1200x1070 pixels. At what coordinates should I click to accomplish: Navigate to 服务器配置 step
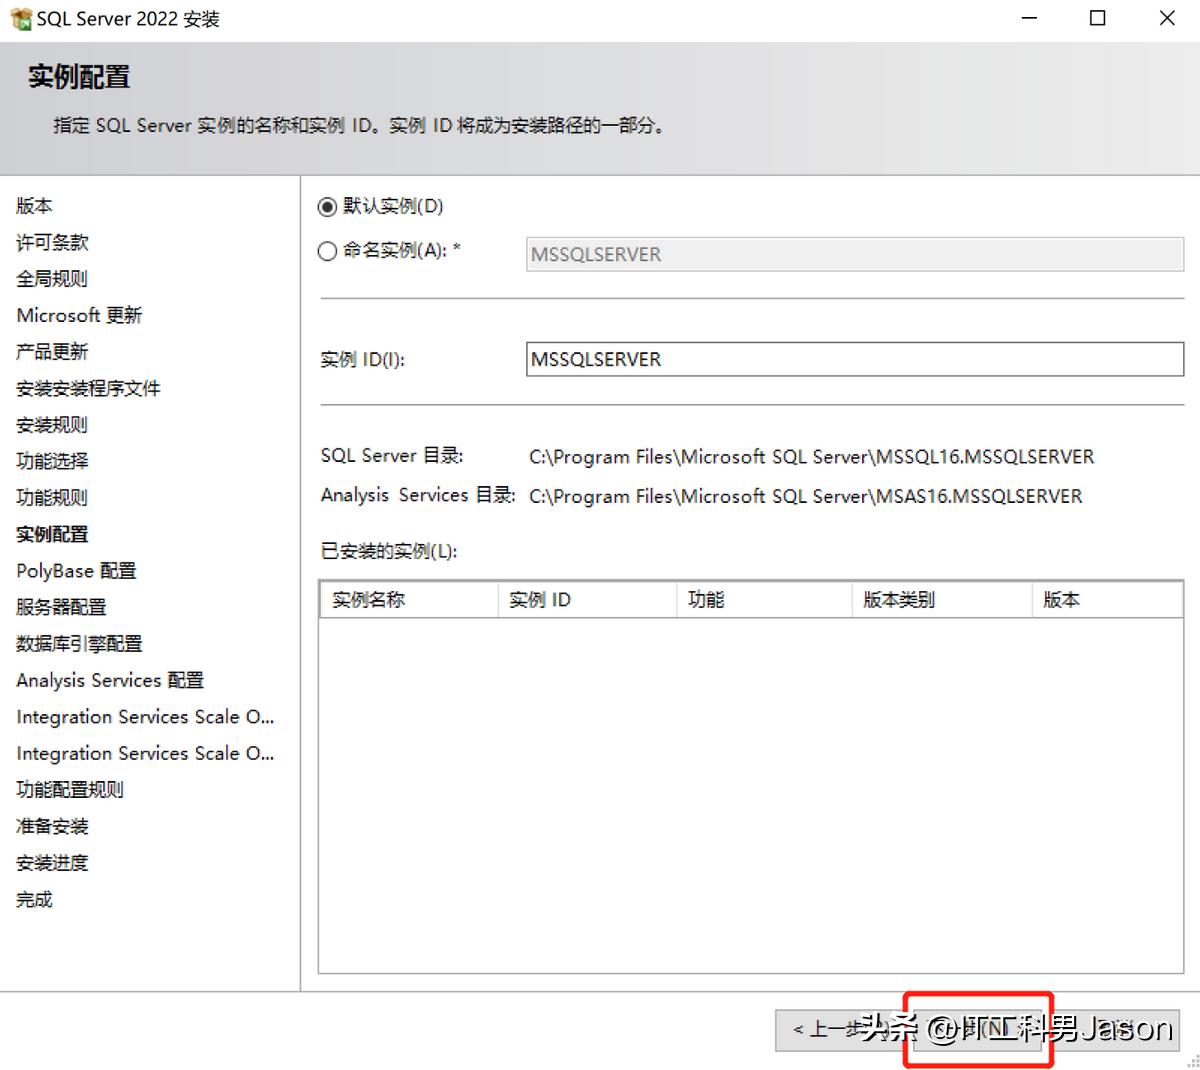point(60,607)
